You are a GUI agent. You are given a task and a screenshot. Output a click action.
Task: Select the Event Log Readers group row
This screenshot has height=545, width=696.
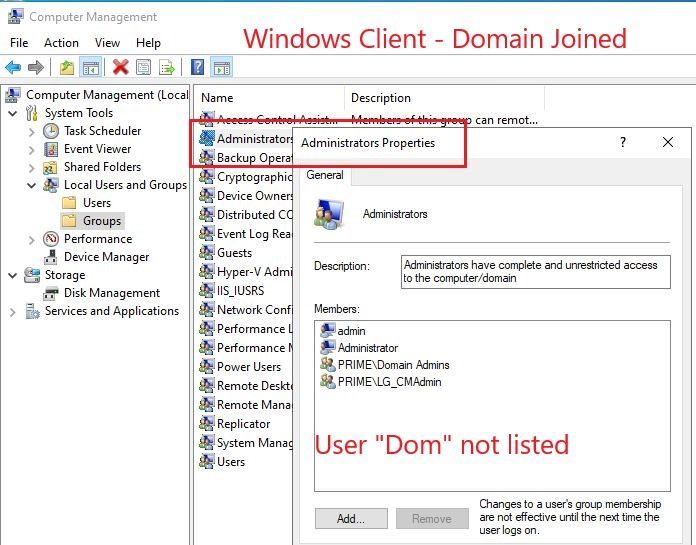point(246,233)
